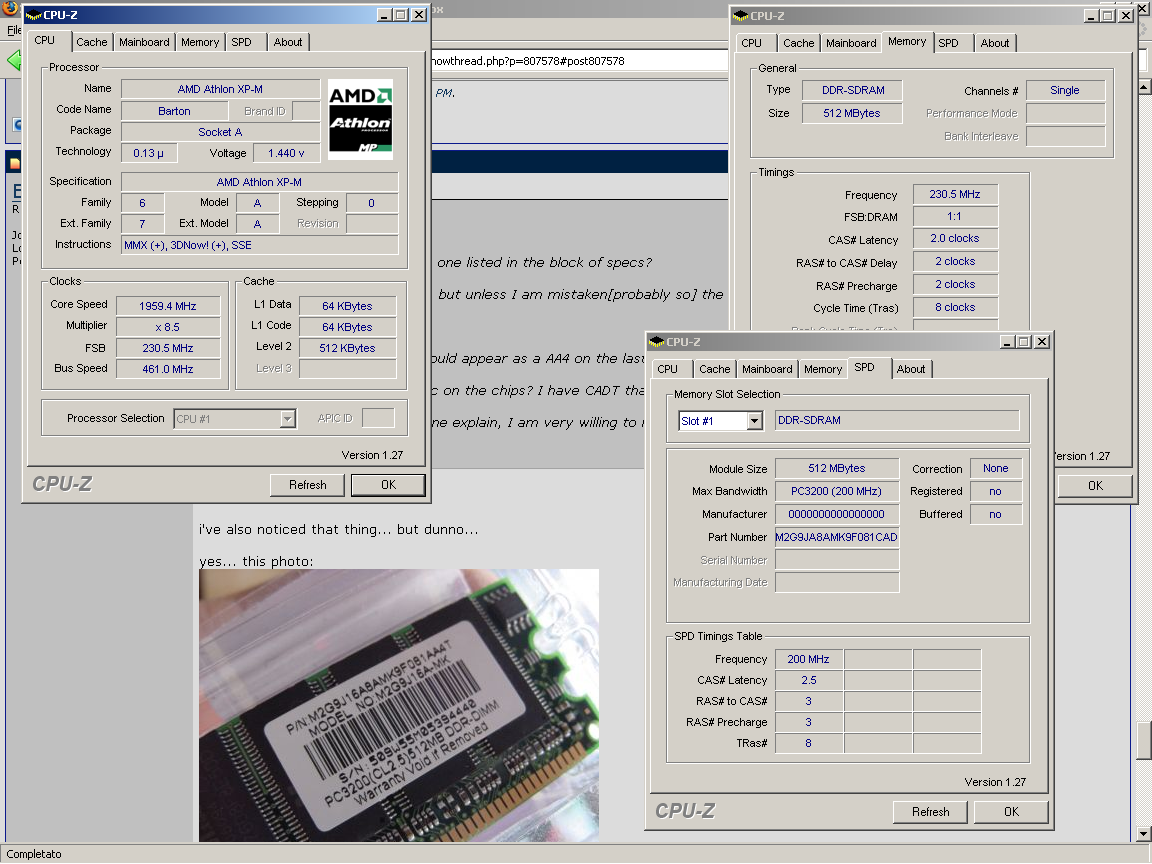Click the Package value Socket A
This screenshot has height=864, width=1152.
pos(220,132)
